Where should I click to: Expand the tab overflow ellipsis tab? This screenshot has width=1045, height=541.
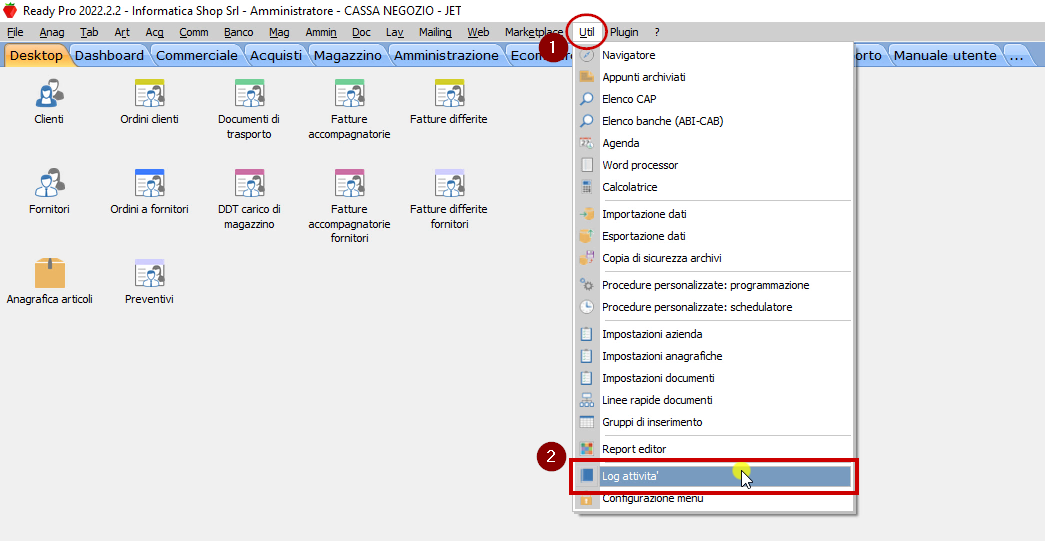pyautogui.click(x=1017, y=56)
